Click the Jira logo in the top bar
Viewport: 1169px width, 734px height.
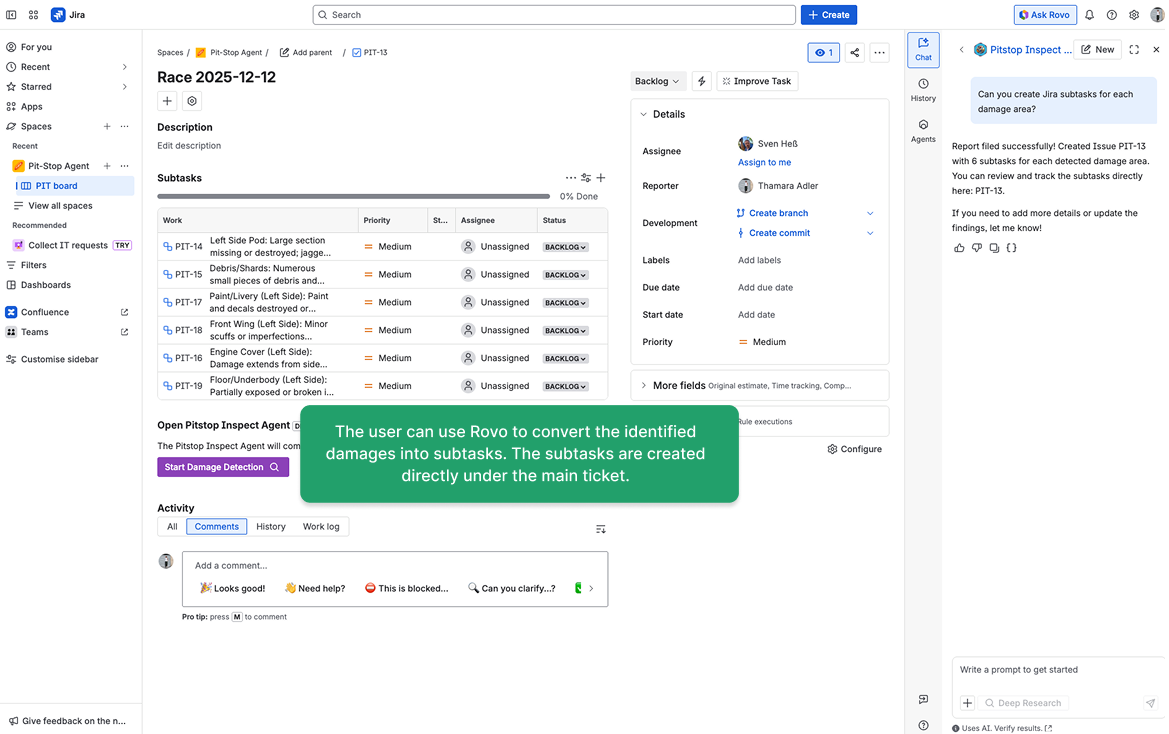tap(68, 15)
